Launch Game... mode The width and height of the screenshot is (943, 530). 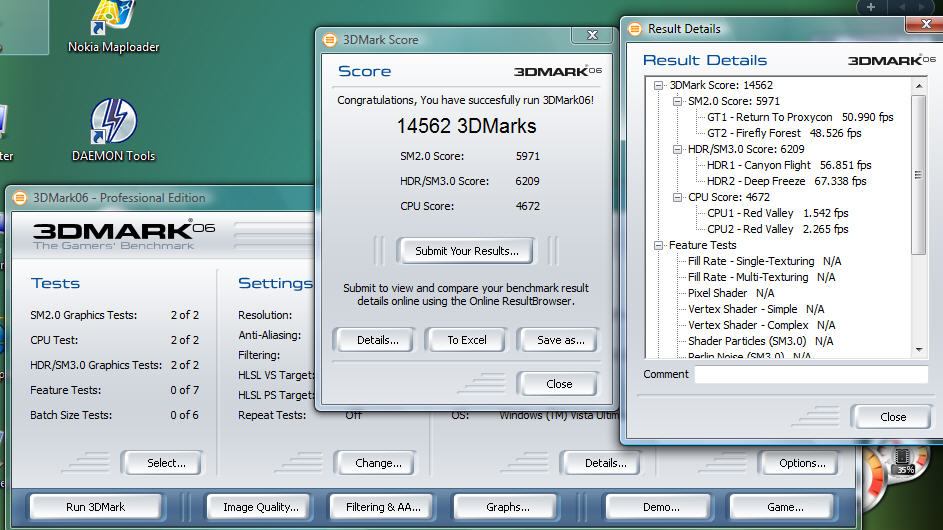click(x=784, y=507)
